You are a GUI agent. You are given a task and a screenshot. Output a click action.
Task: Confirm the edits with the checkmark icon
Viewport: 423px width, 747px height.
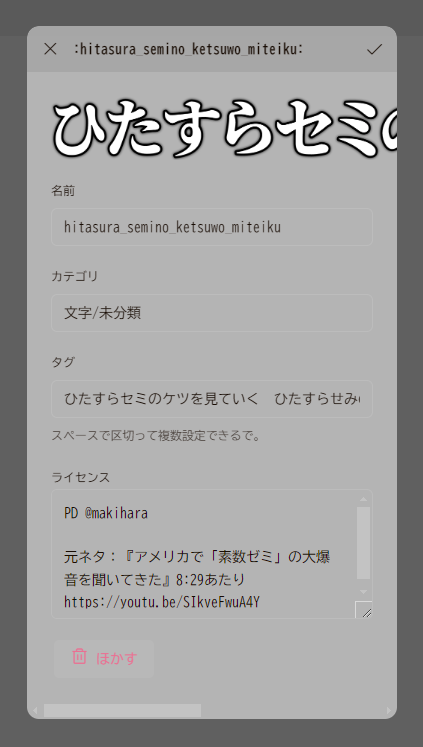coord(374,49)
